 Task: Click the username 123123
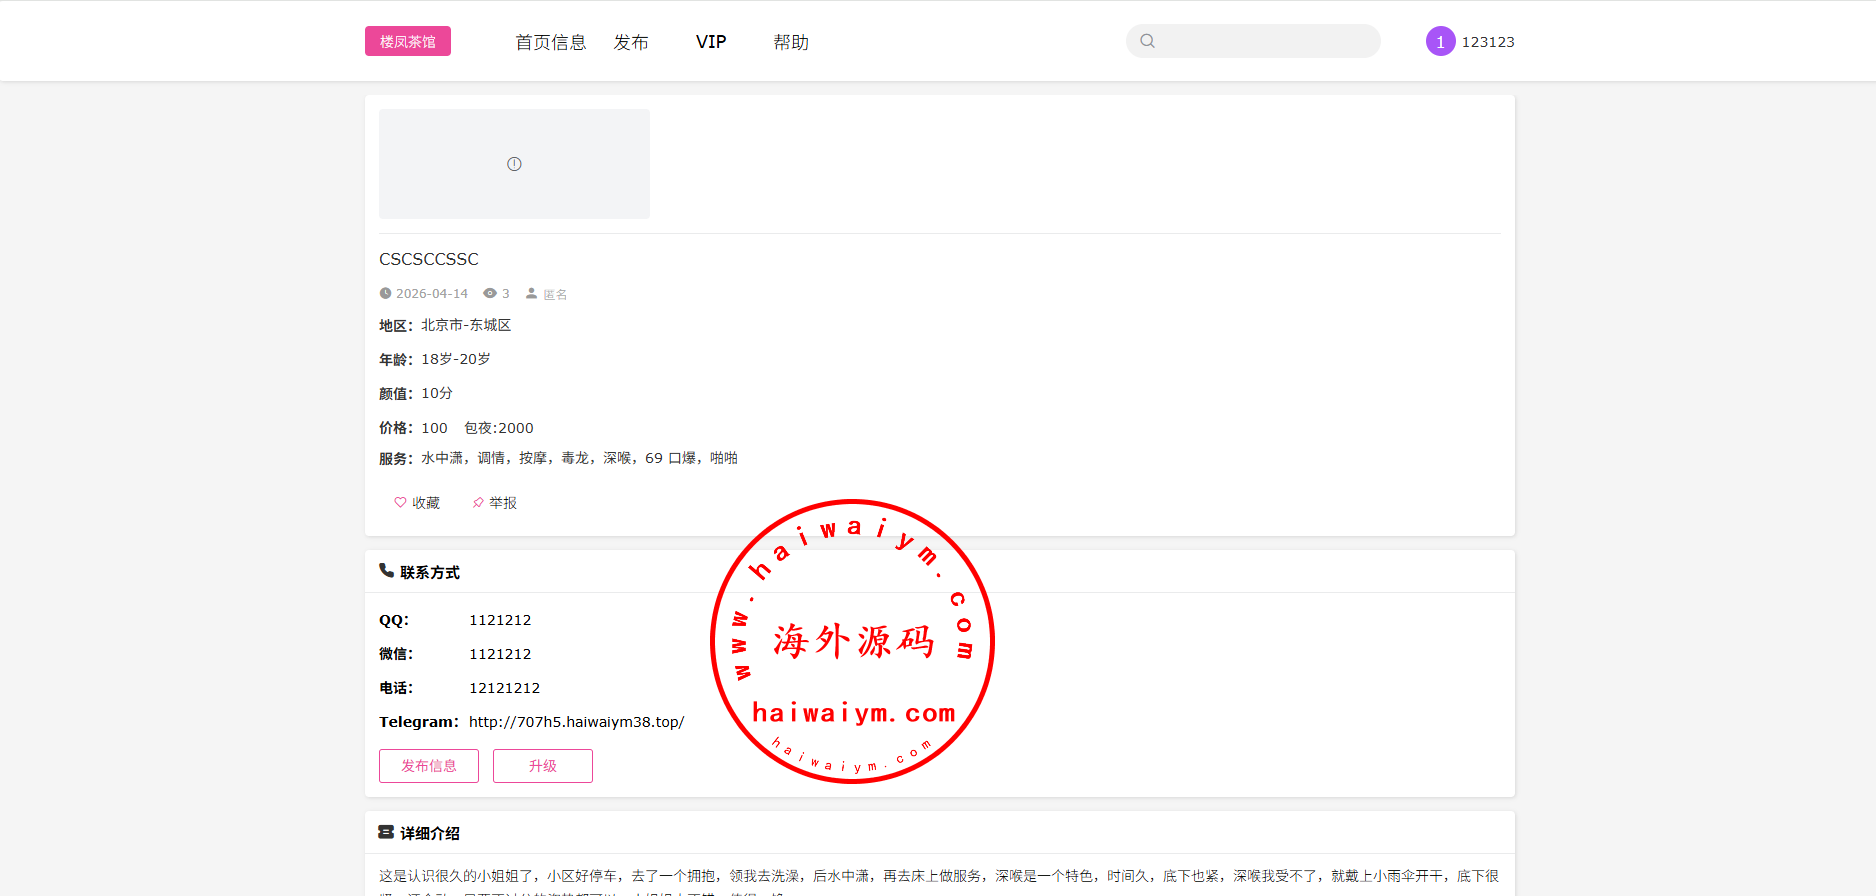[1488, 42]
